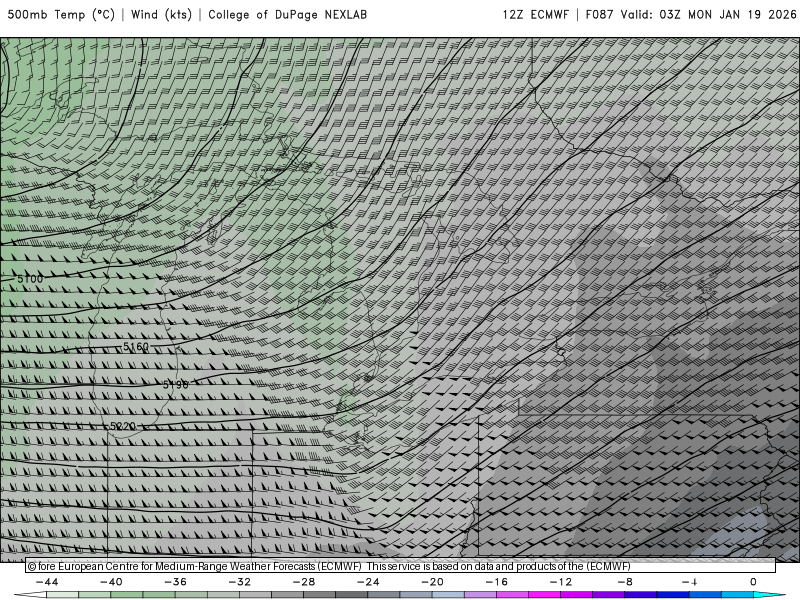This screenshot has height=600, width=800.
Task: Click the -8 colorbar value label
Action: 625,582
